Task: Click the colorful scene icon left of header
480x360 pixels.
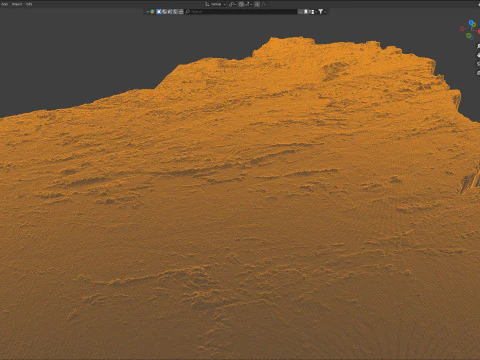Action: (x=152, y=12)
